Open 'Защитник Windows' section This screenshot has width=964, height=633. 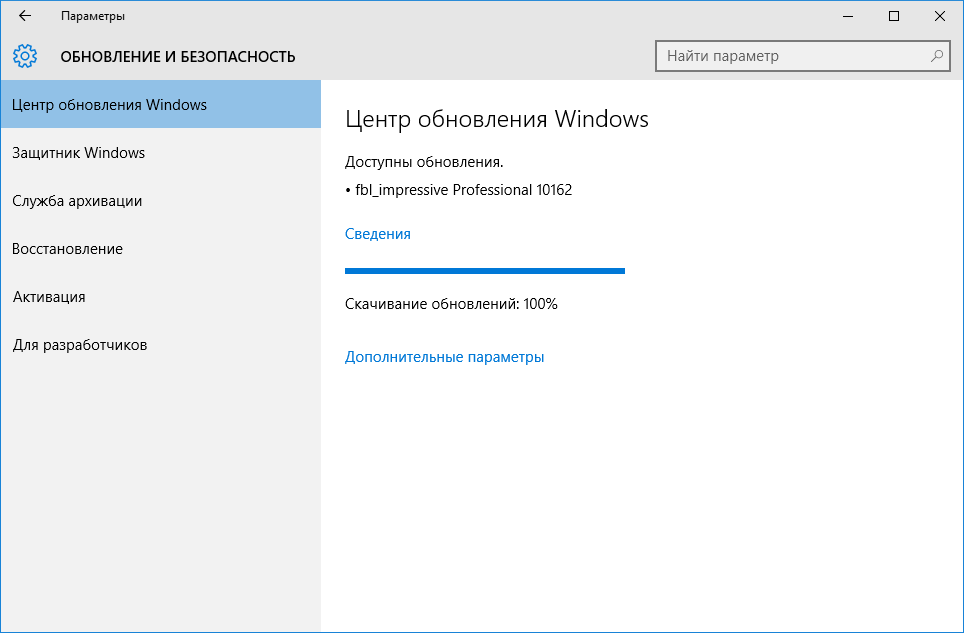coord(160,152)
